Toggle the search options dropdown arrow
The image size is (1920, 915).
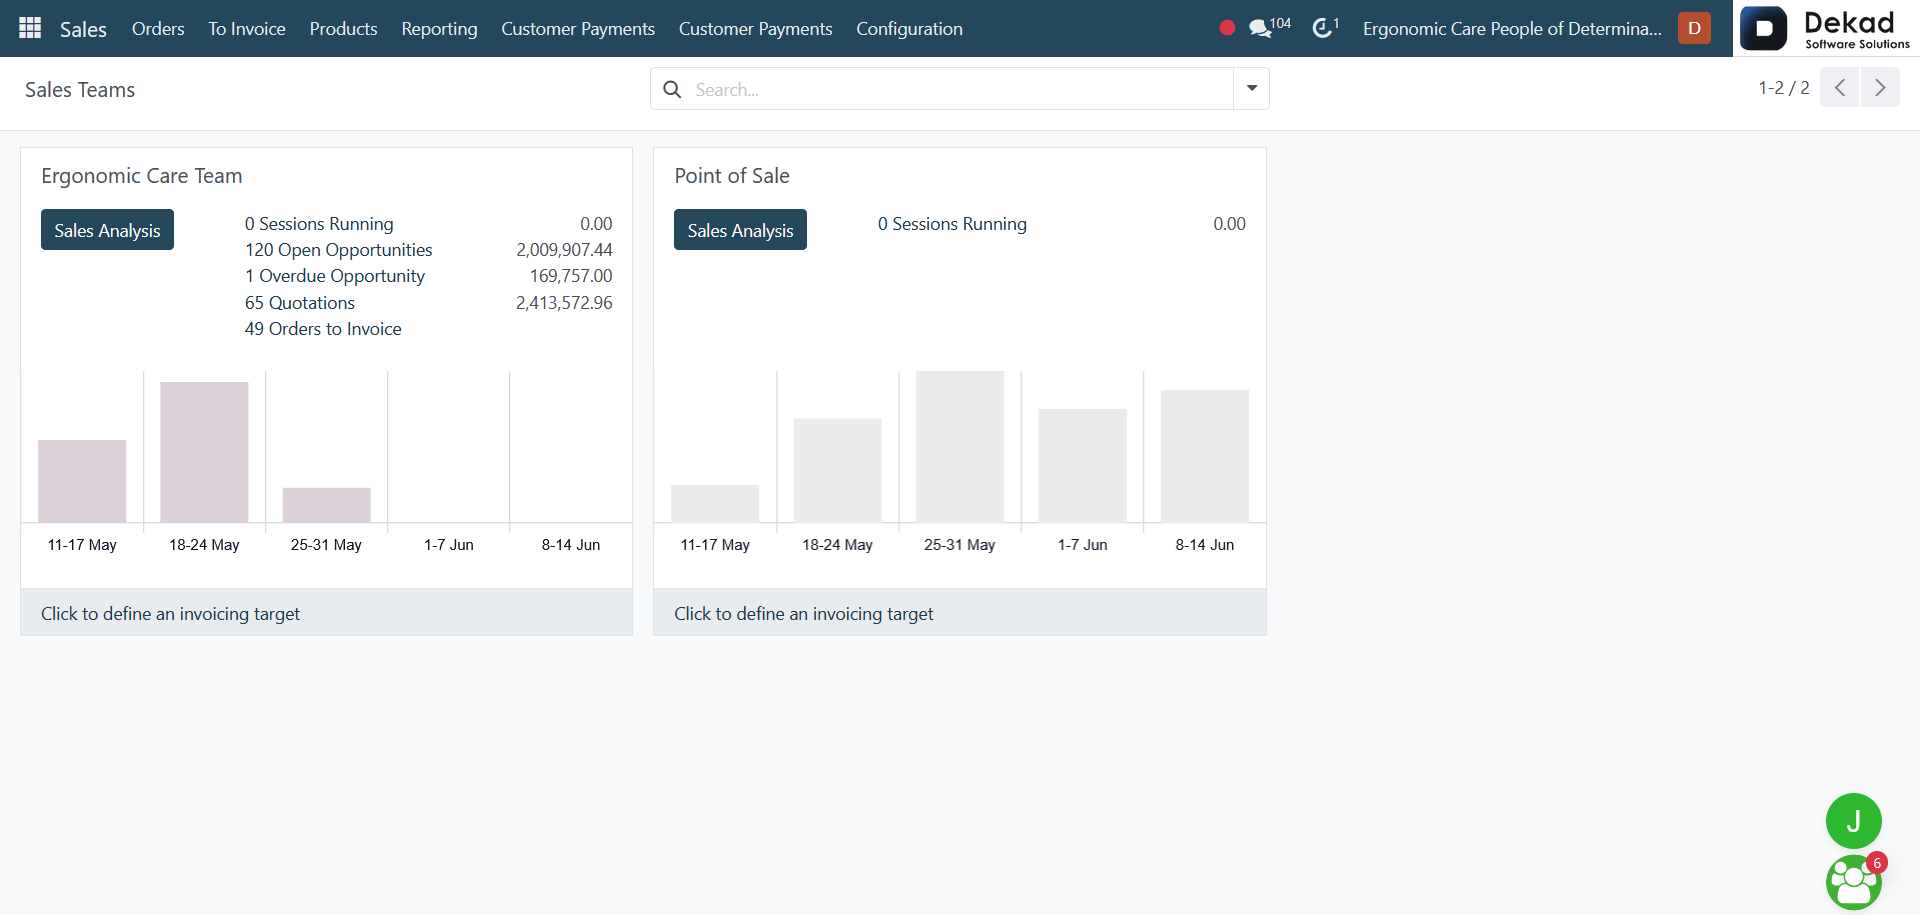1251,89
